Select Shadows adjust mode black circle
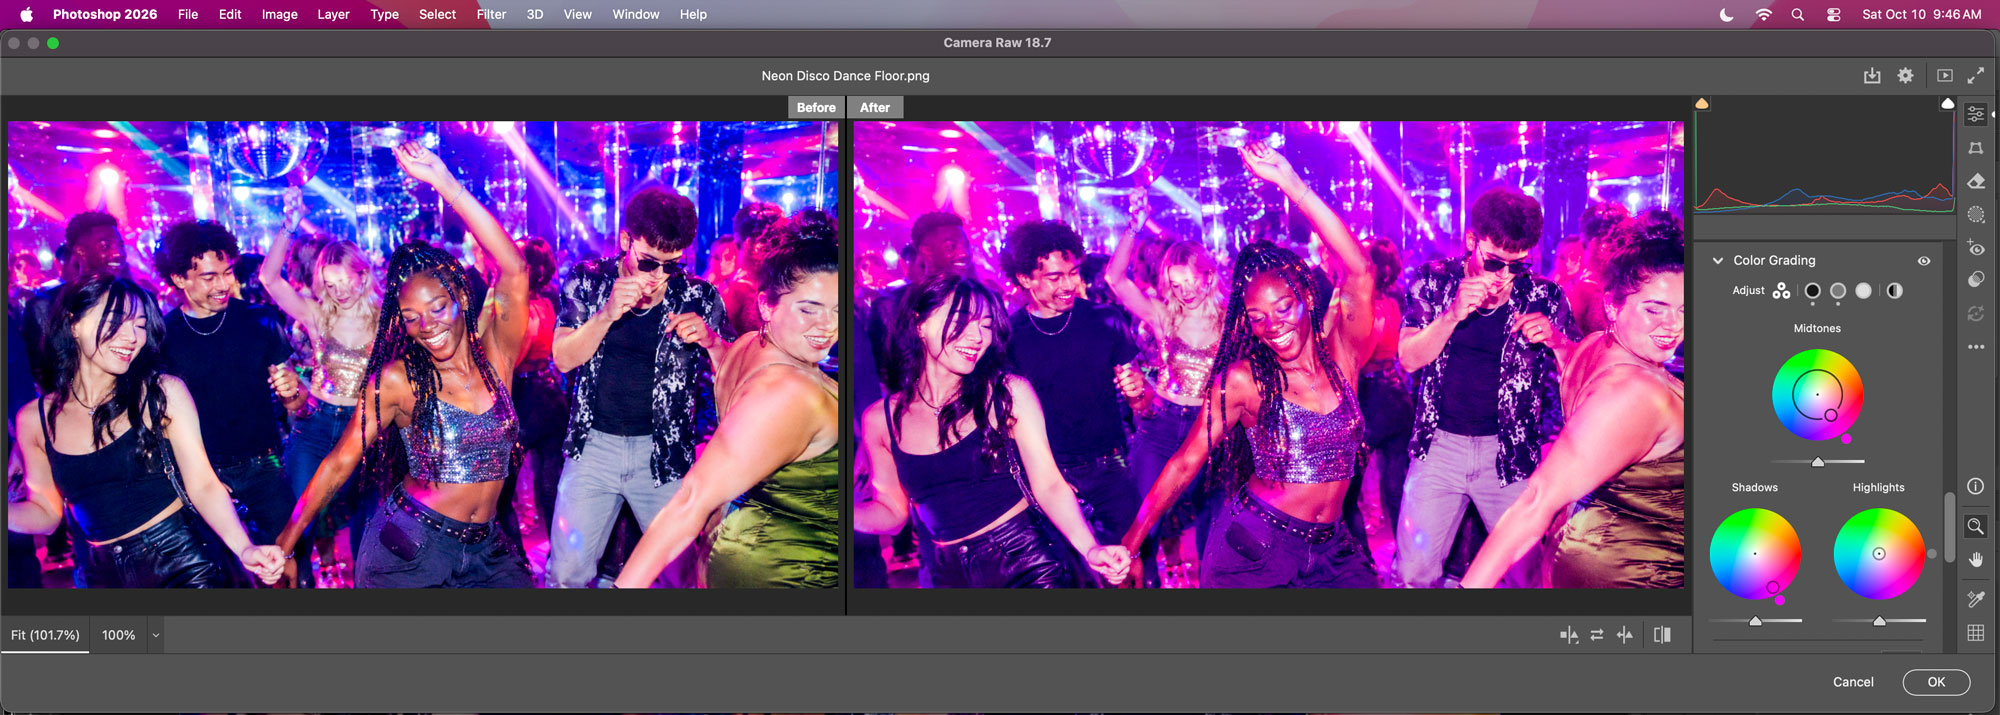 [x=1812, y=291]
